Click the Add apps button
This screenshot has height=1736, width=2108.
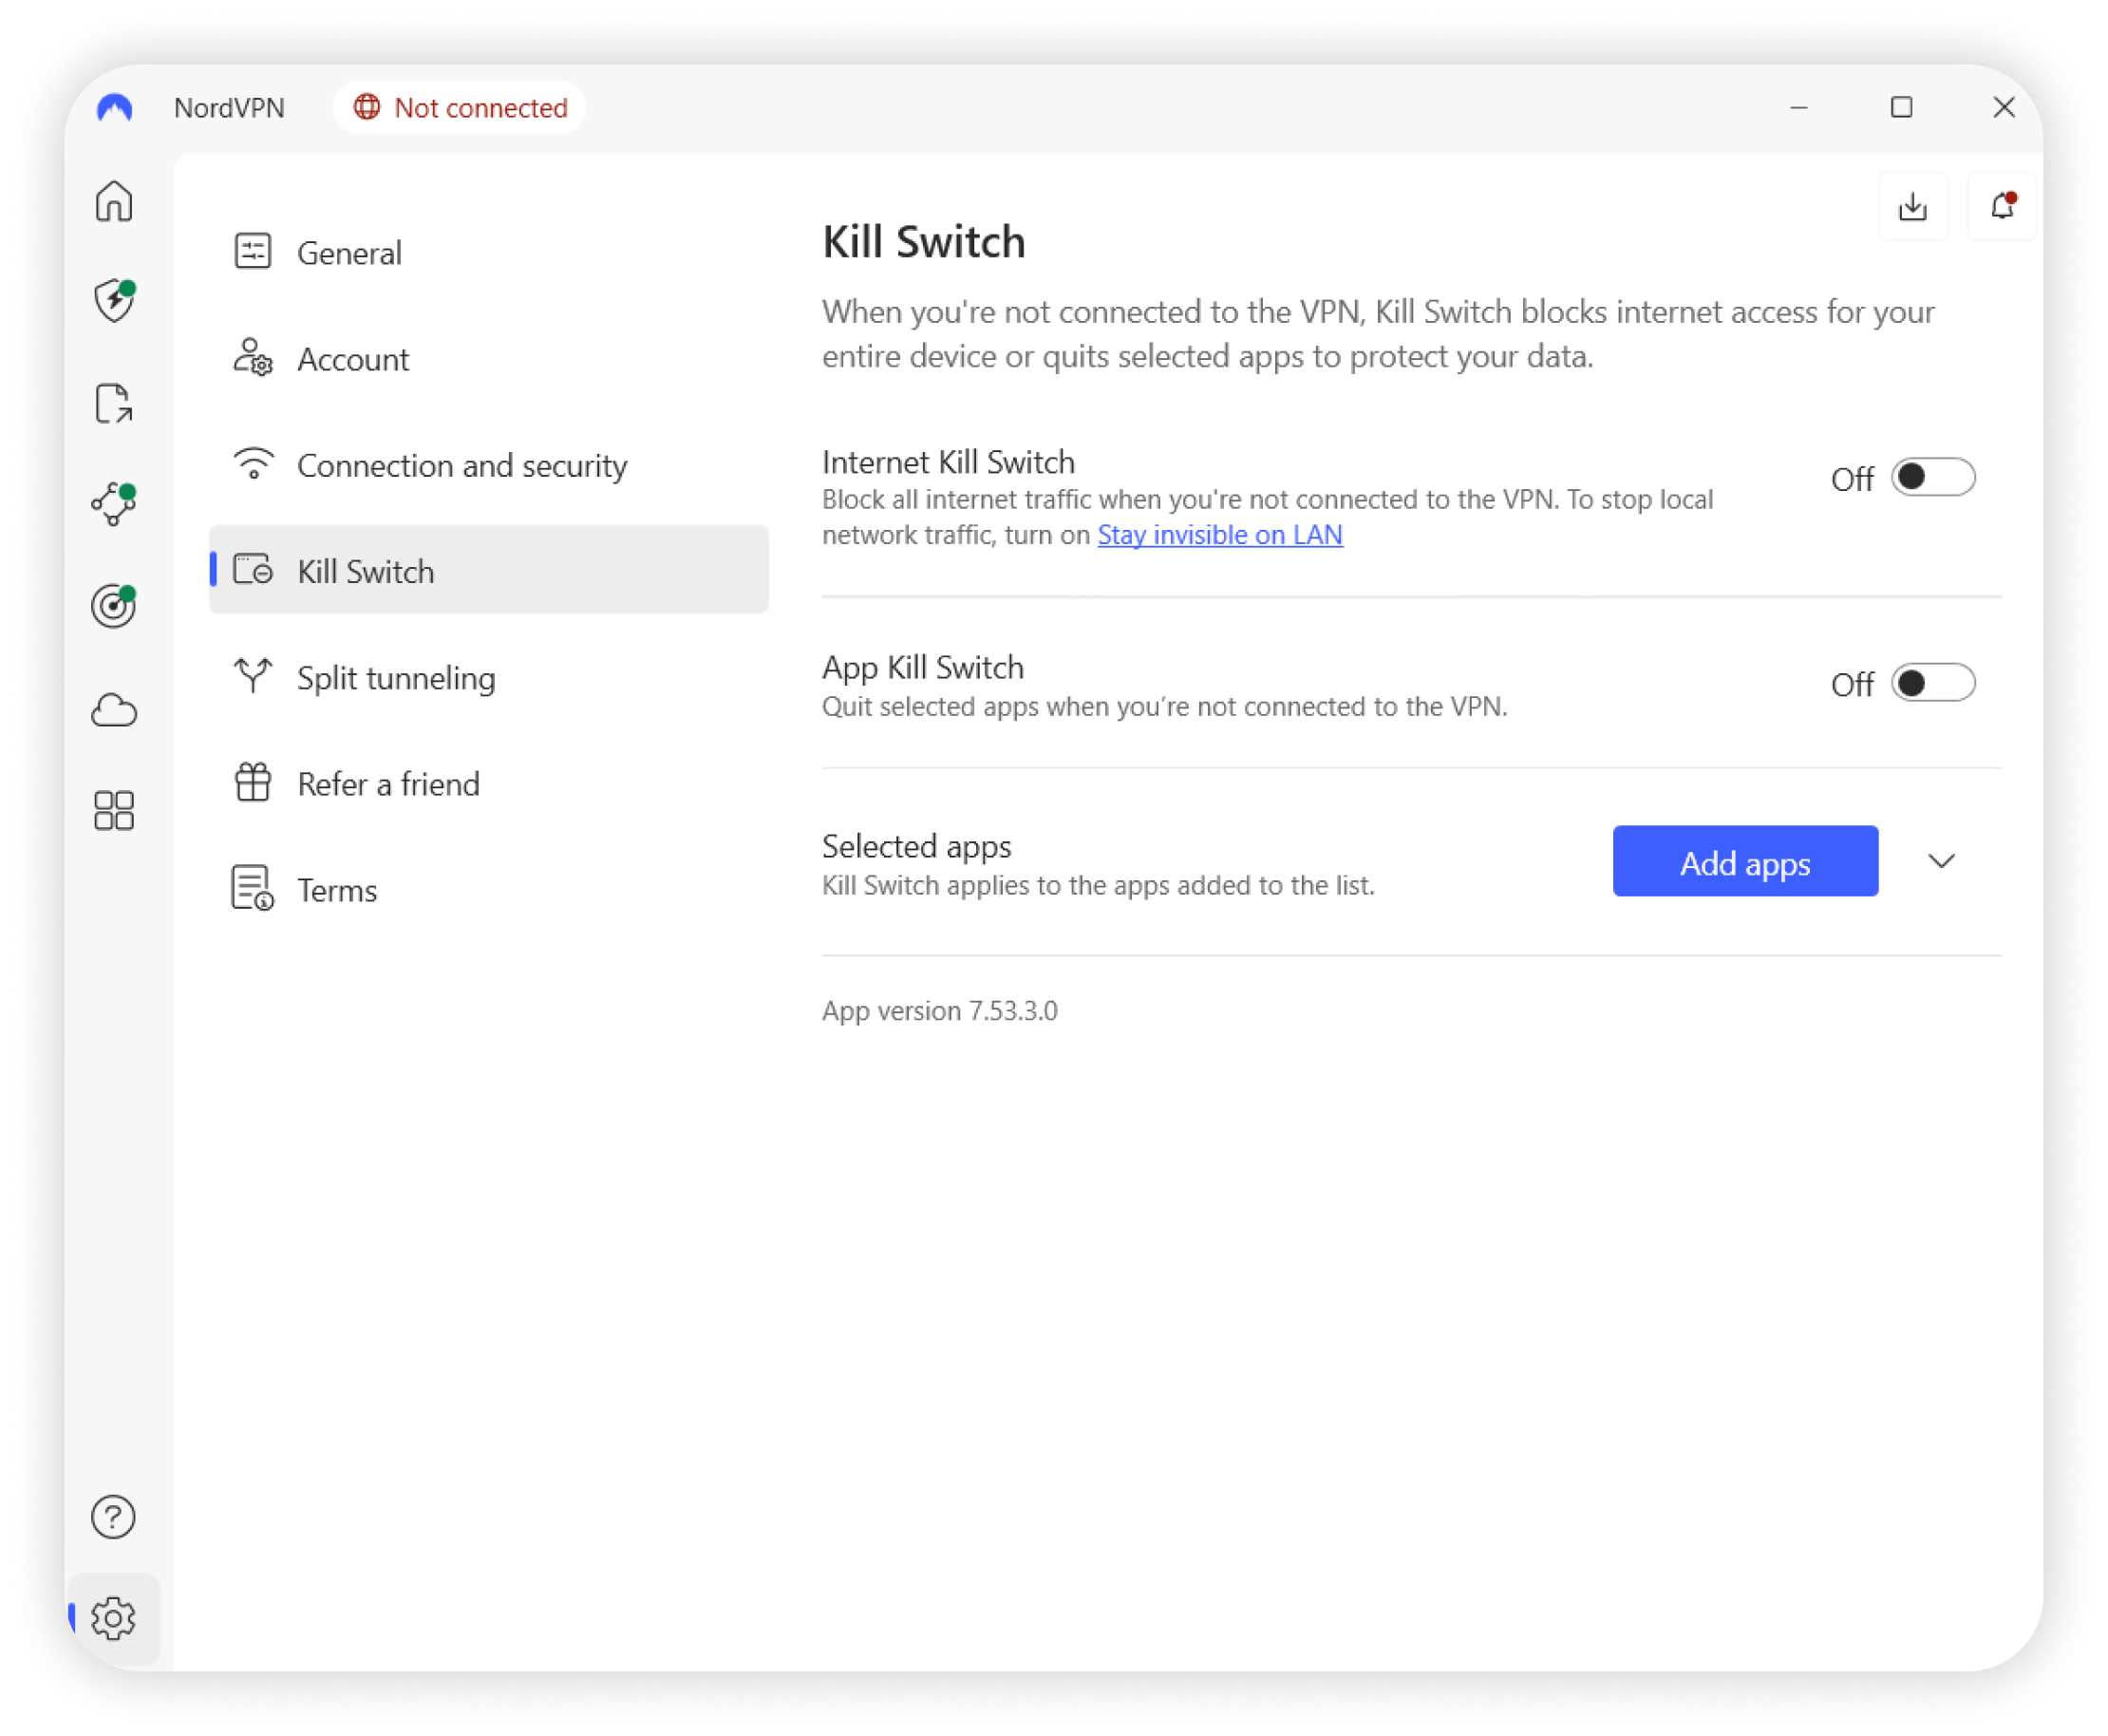(1744, 861)
